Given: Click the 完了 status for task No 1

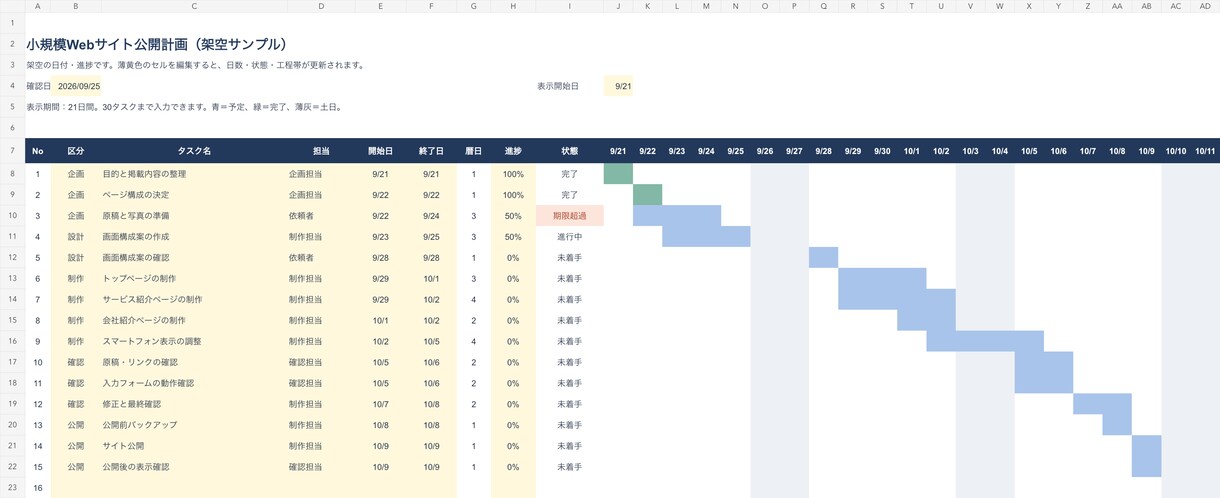Looking at the screenshot, I should (570, 174).
